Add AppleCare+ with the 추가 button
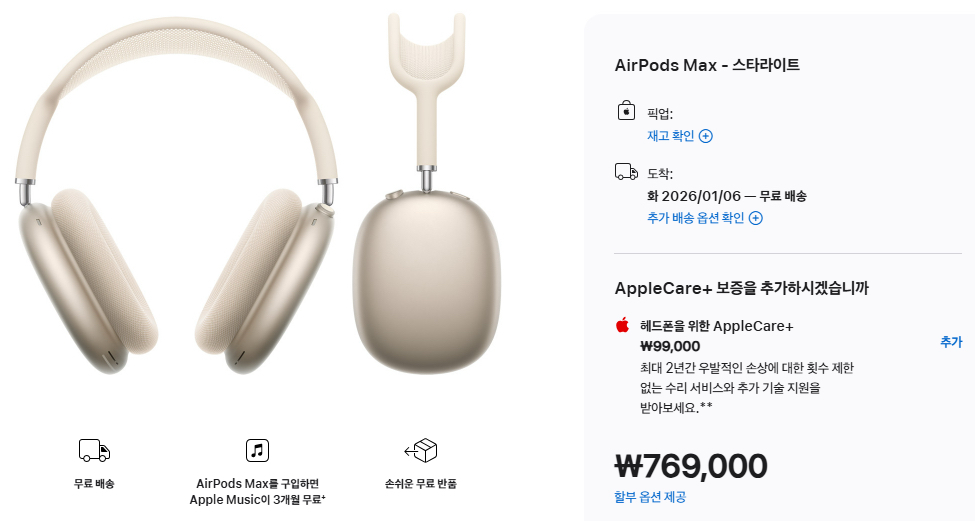The height and width of the screenshot is (528, 975). tap(951, 341)
